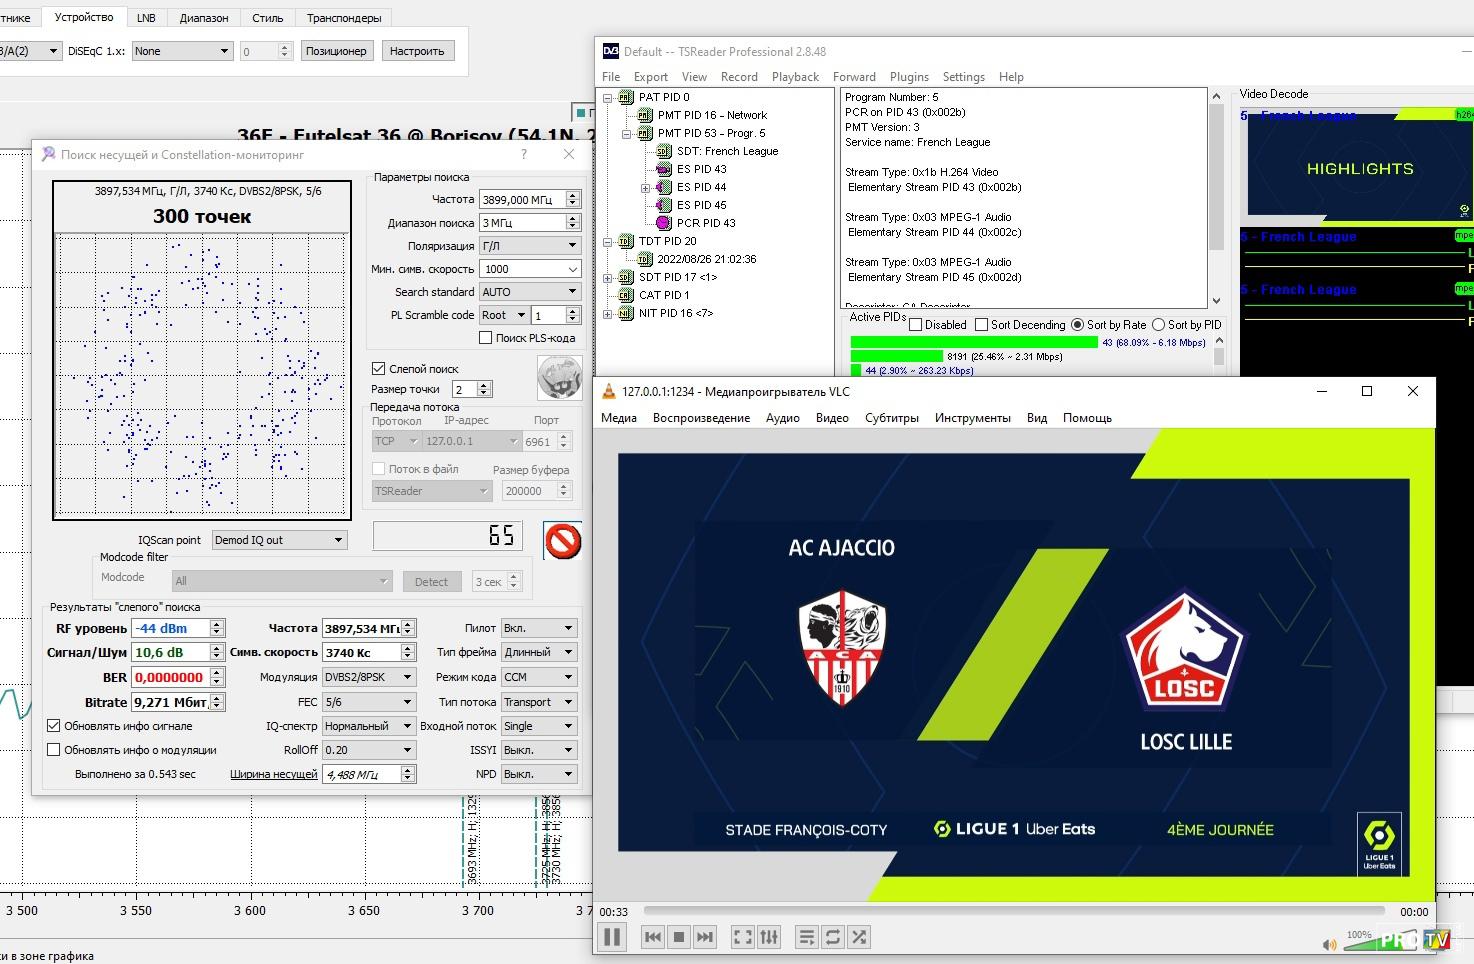Switch to the 'Транспондеры' tab
This screenshot has height=964, width=1474.
click(x=344, y=18)
